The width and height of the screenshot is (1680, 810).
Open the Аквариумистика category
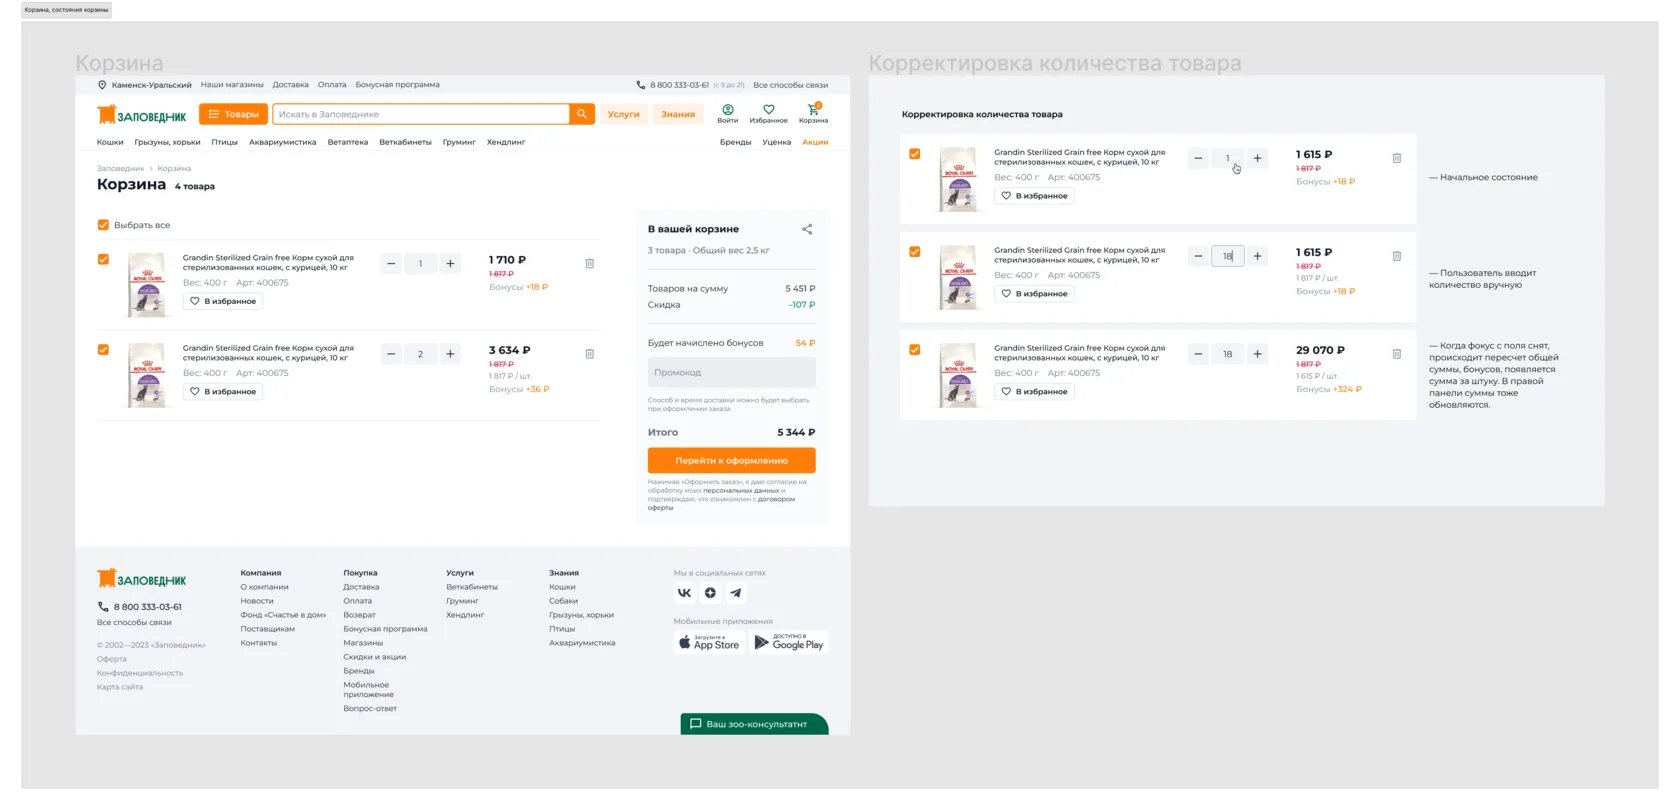(282, 142)
